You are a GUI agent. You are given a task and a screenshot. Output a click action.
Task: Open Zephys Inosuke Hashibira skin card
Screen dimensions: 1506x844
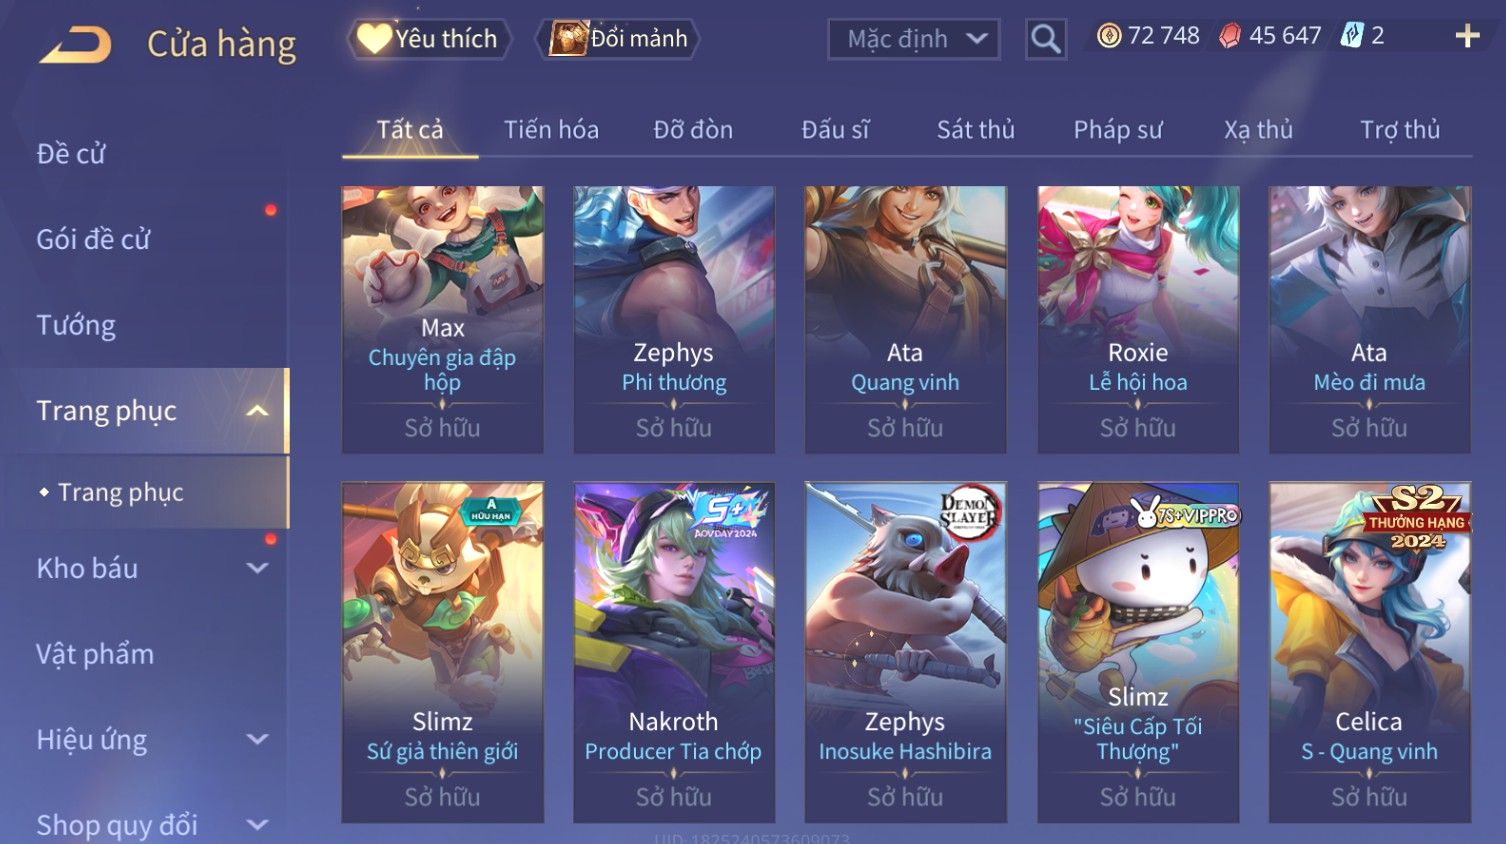[x=905, y=652]
